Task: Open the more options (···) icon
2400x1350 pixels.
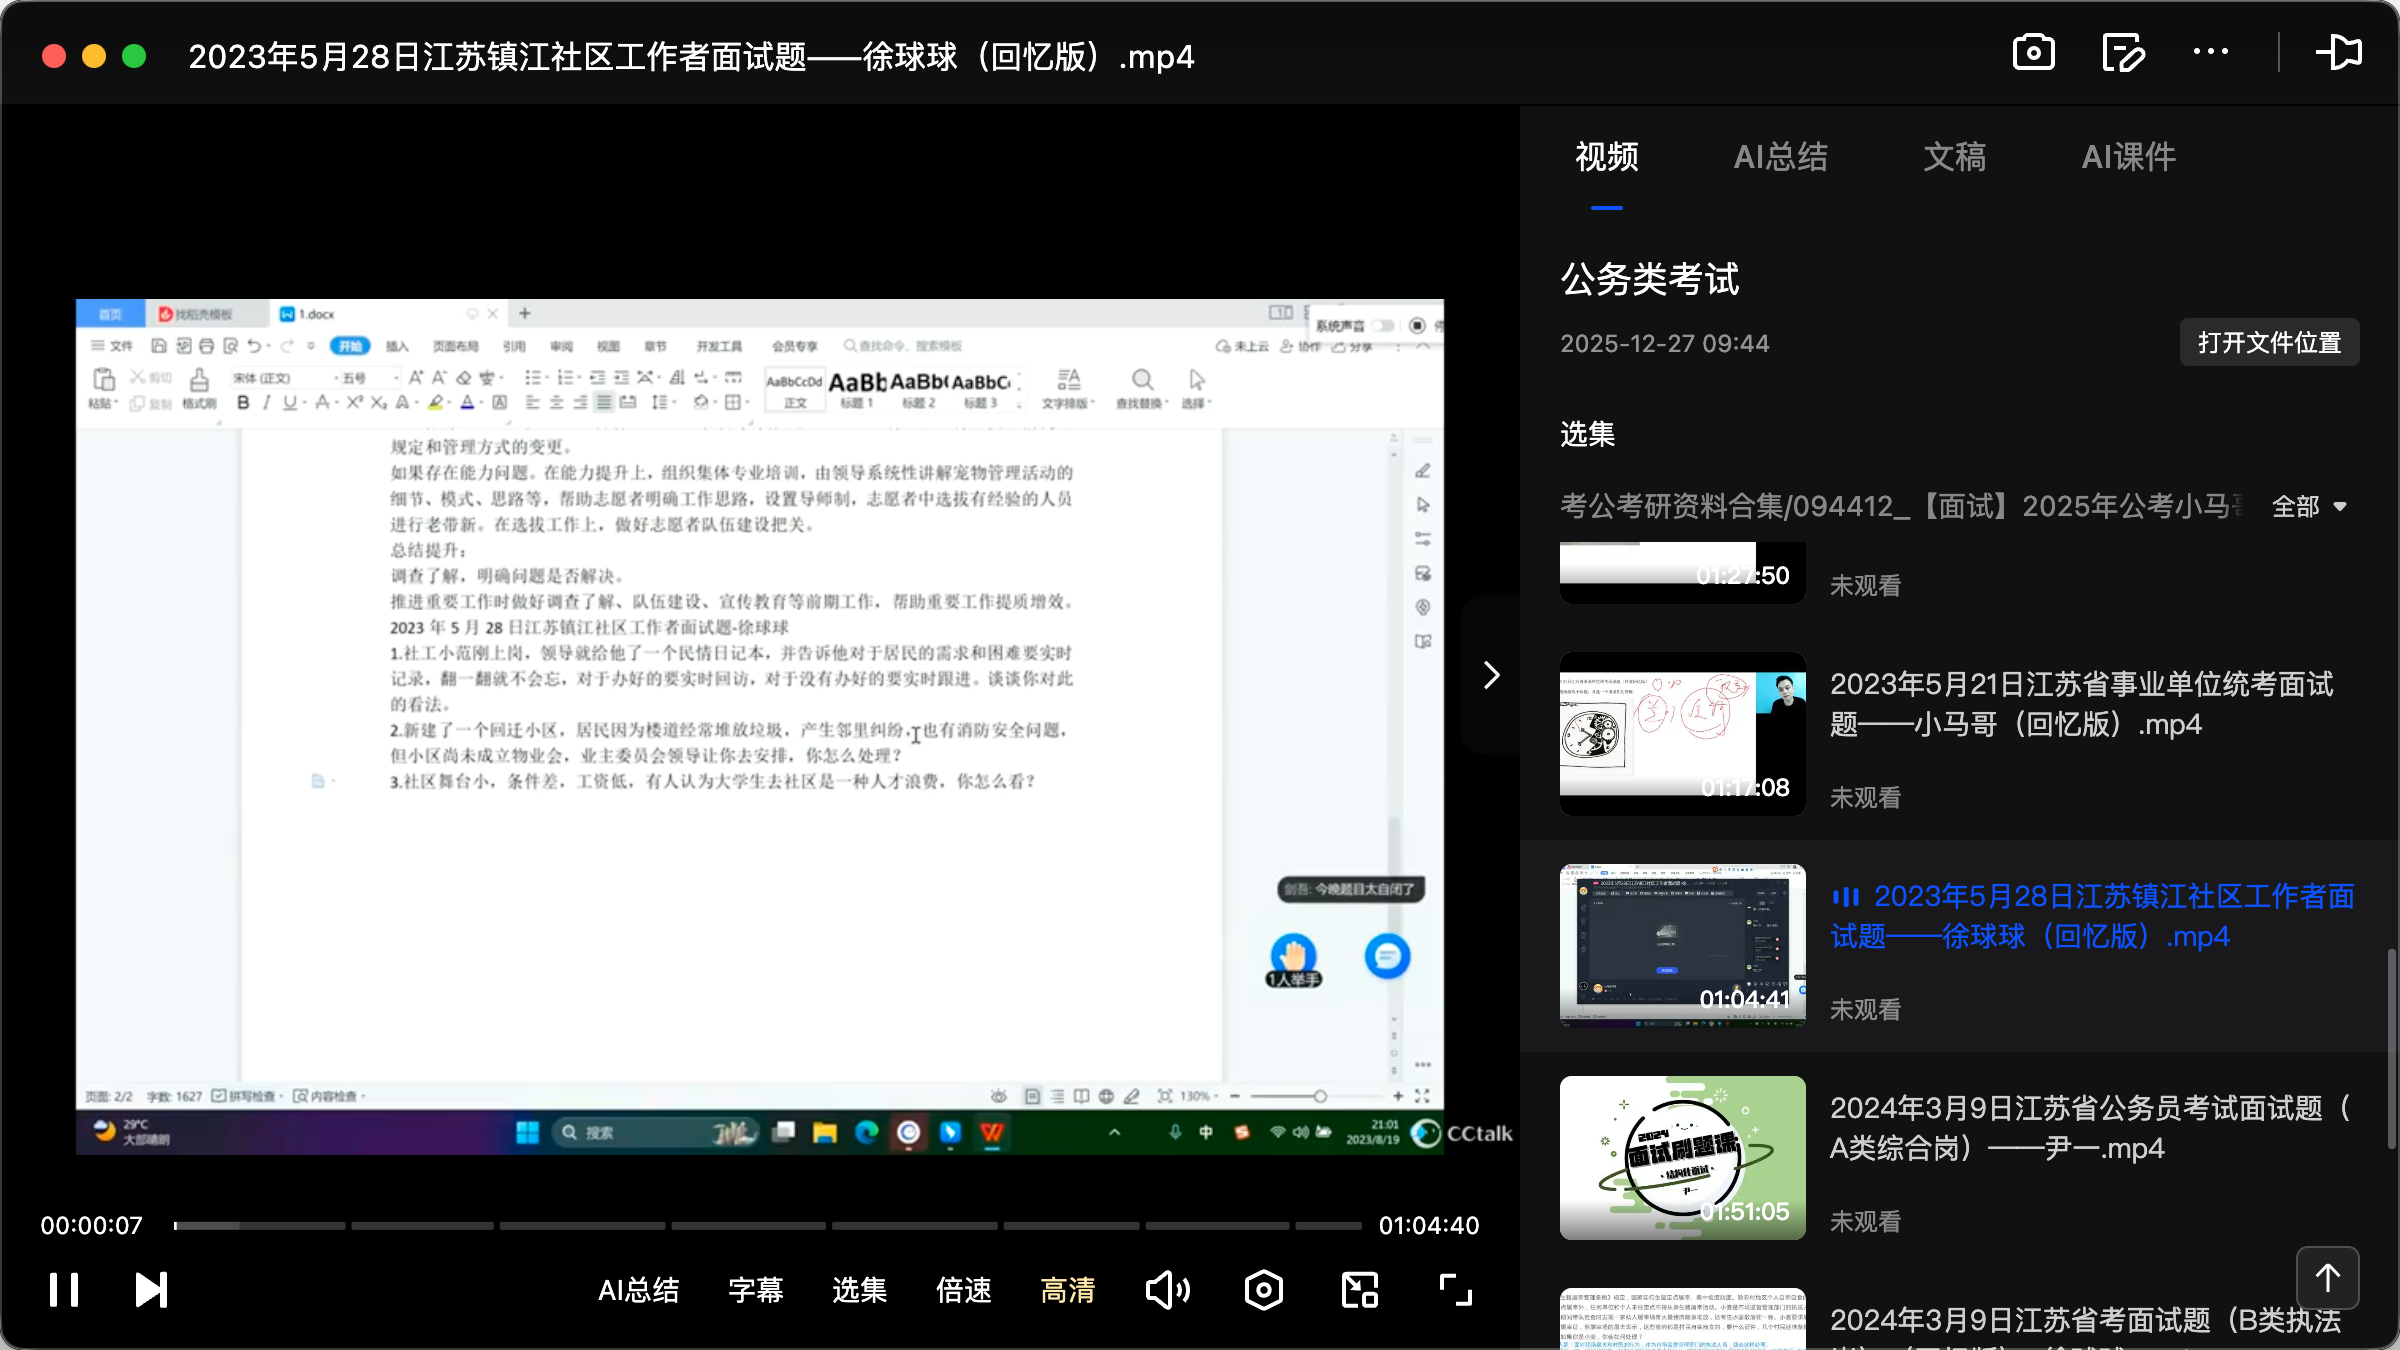Action: (x=2210, y=53)
